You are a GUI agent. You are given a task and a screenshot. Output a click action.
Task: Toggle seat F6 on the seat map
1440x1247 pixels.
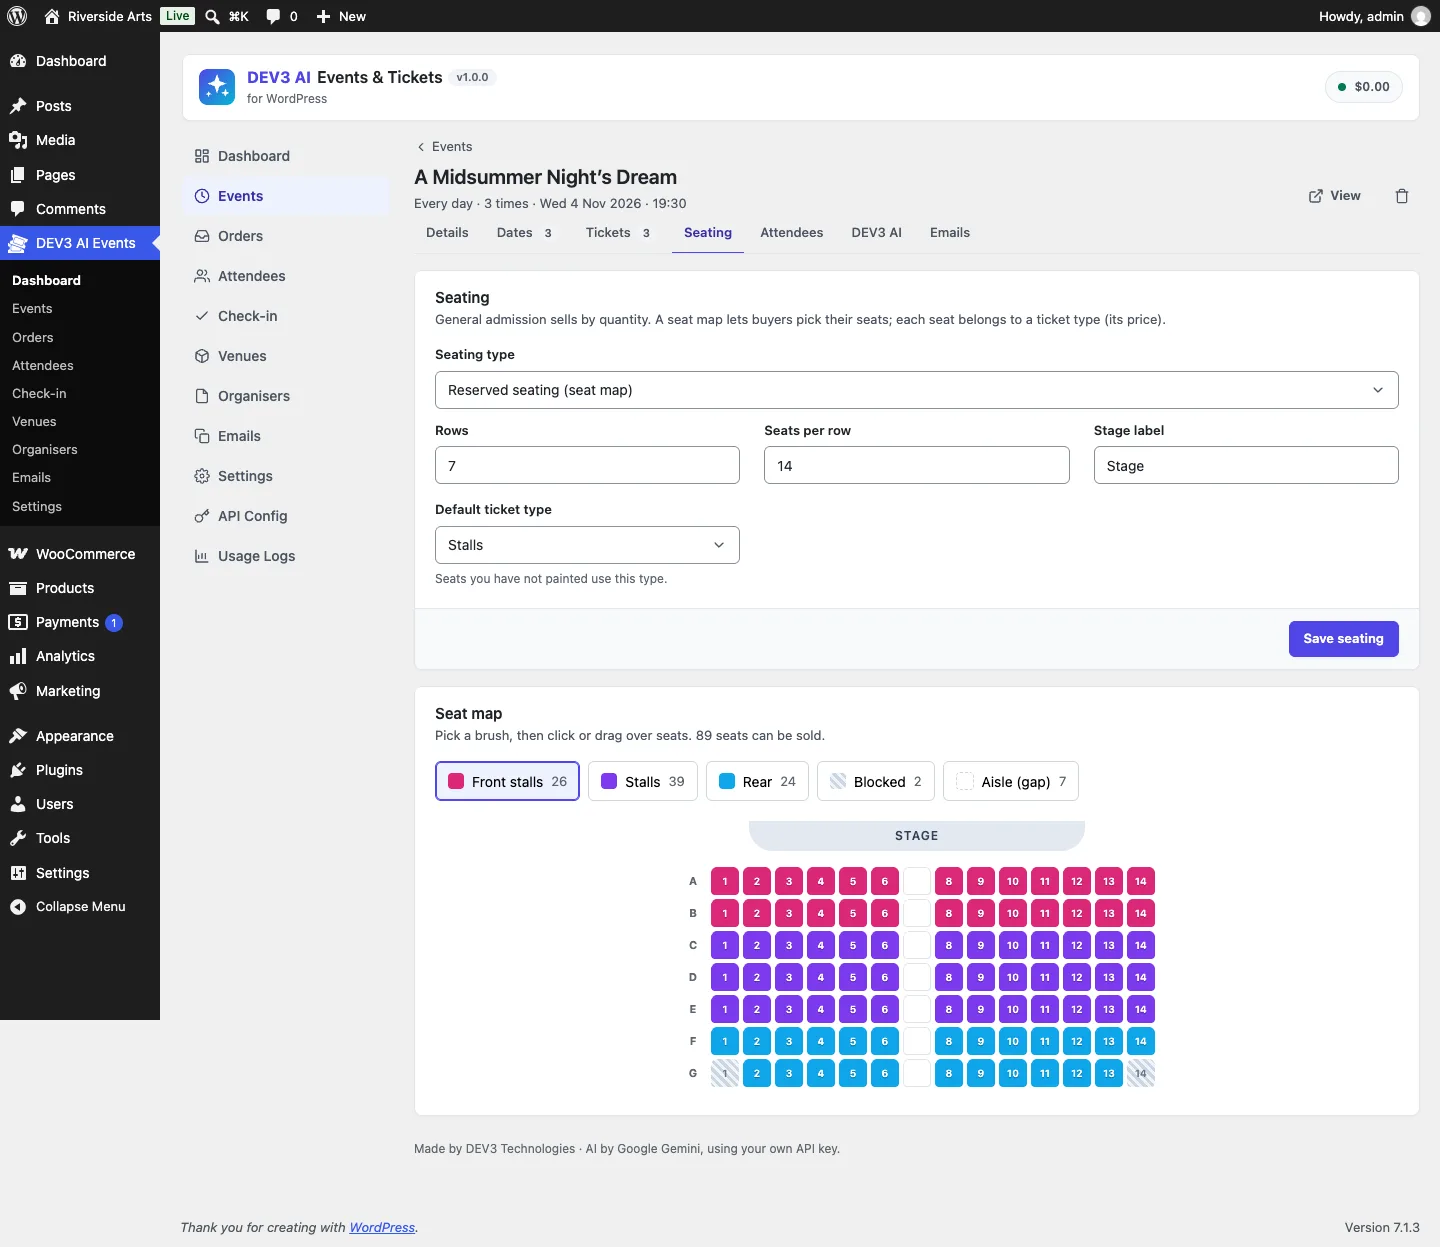[885, 1041]
